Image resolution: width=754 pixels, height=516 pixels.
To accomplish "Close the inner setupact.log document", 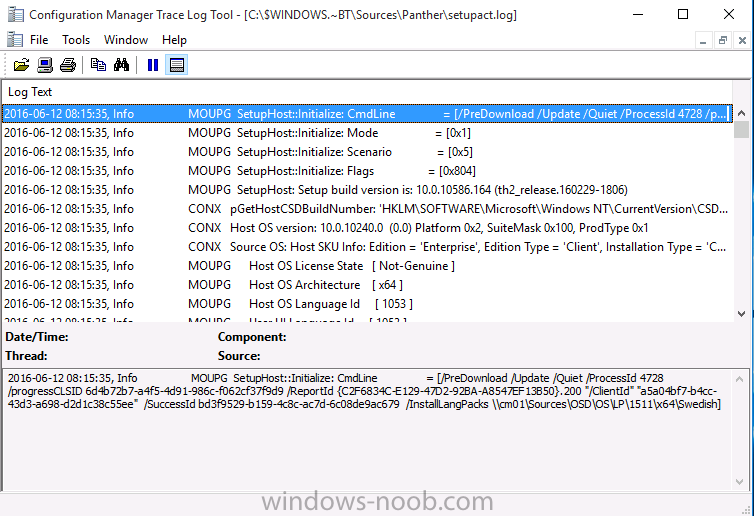I will coord(742,40).
